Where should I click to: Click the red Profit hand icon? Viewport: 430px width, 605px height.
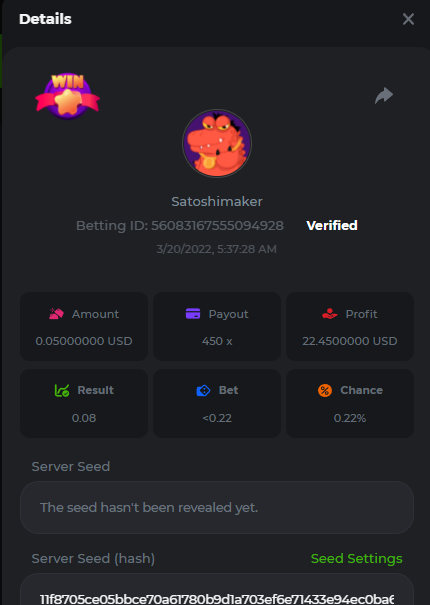[330, 314]
